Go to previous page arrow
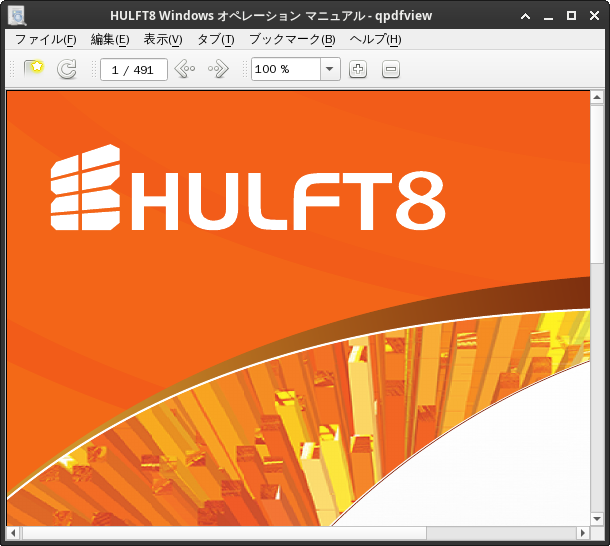Screen dimensions: 610x546 pyautogui.click(x=185, y=69)
